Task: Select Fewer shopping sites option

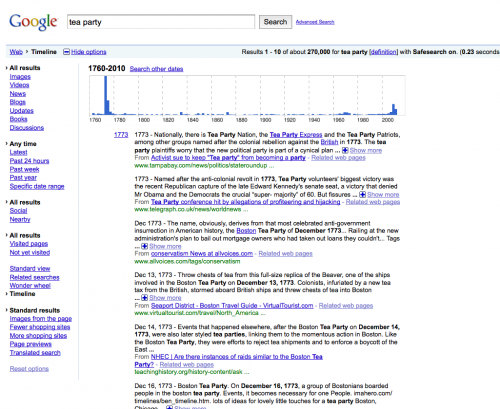Action: coord(40,327)
